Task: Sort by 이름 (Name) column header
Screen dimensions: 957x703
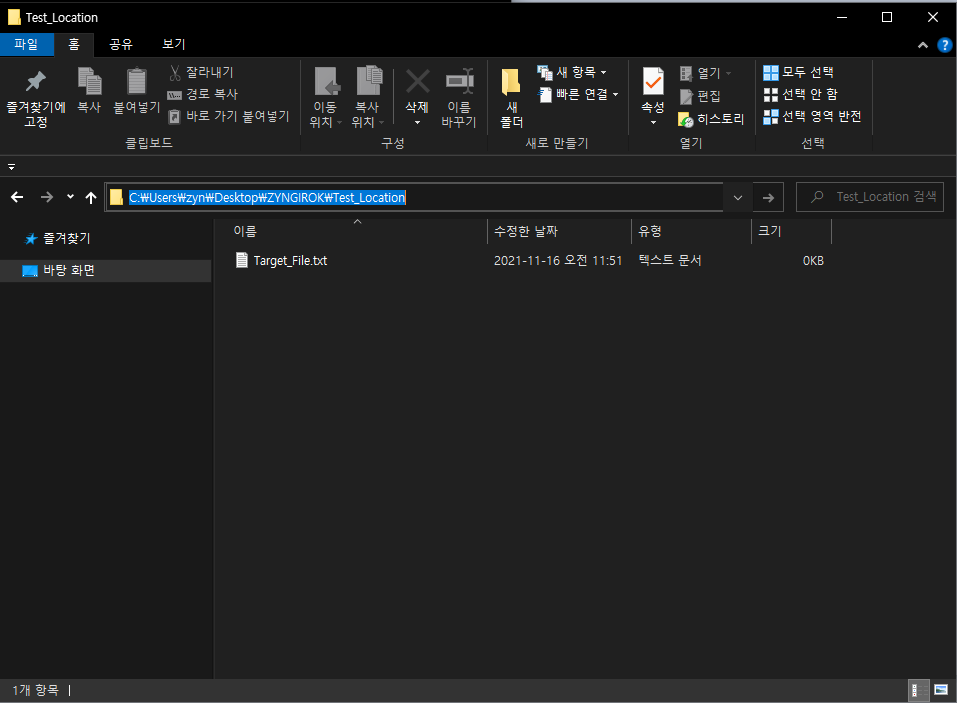Action: point(245,231)
